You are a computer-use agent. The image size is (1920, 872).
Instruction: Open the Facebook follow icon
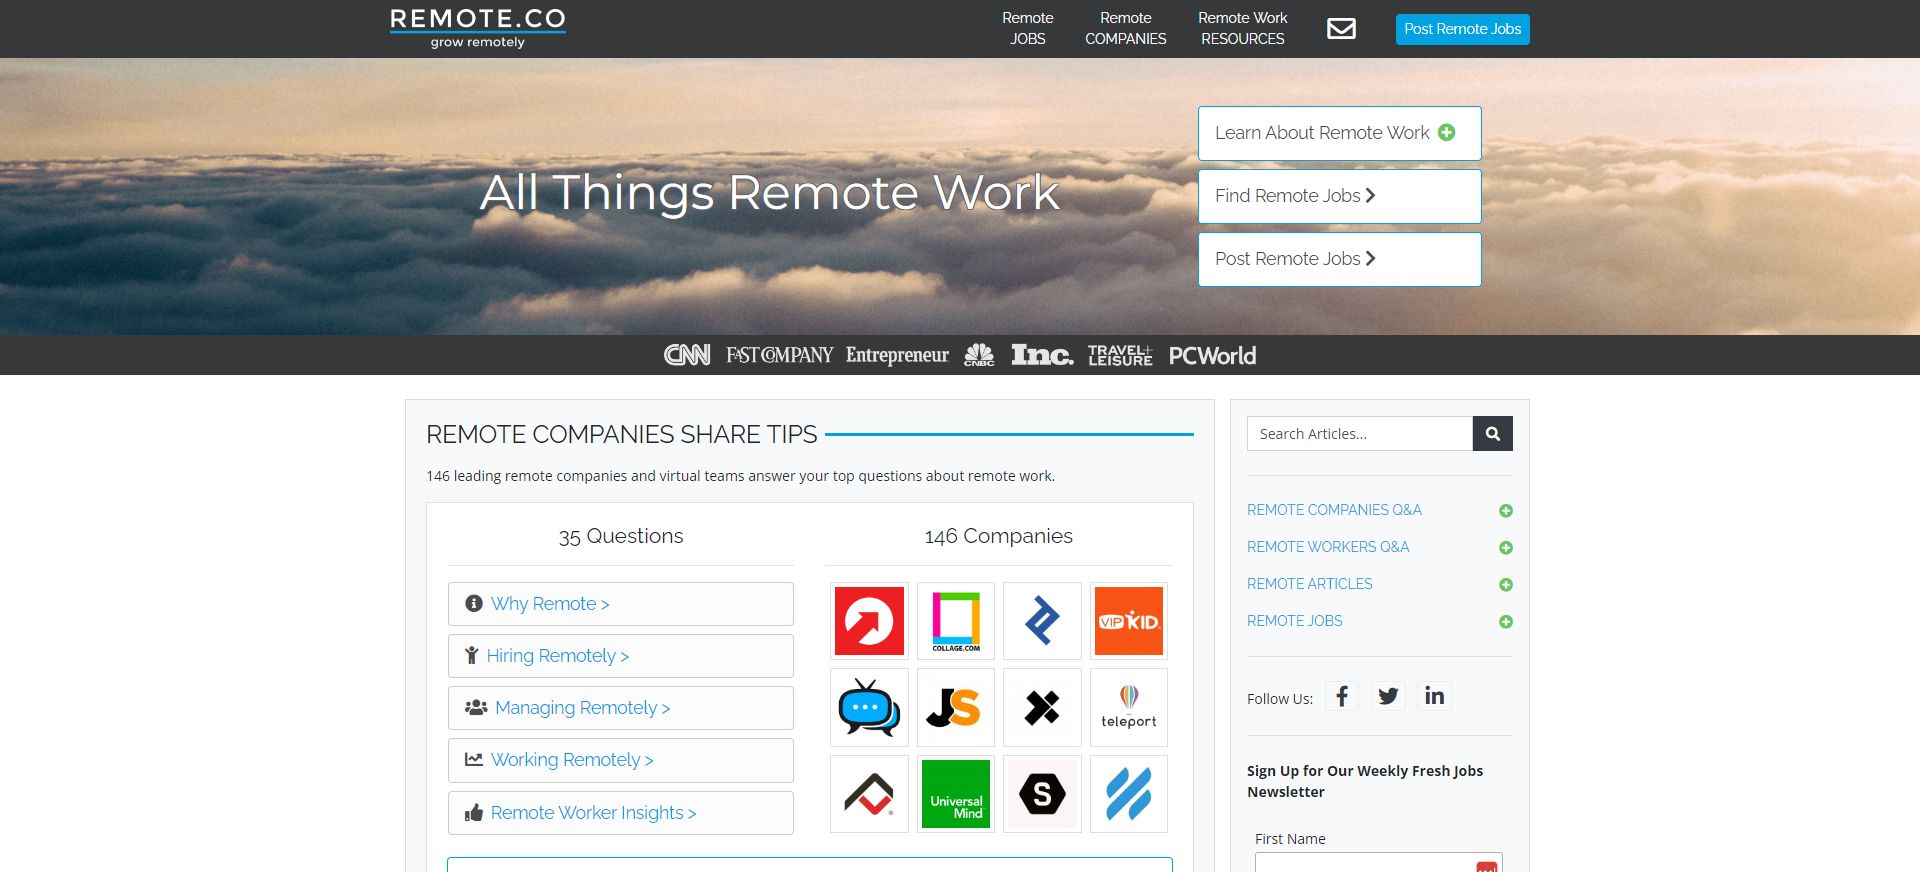click(1342, 696)
